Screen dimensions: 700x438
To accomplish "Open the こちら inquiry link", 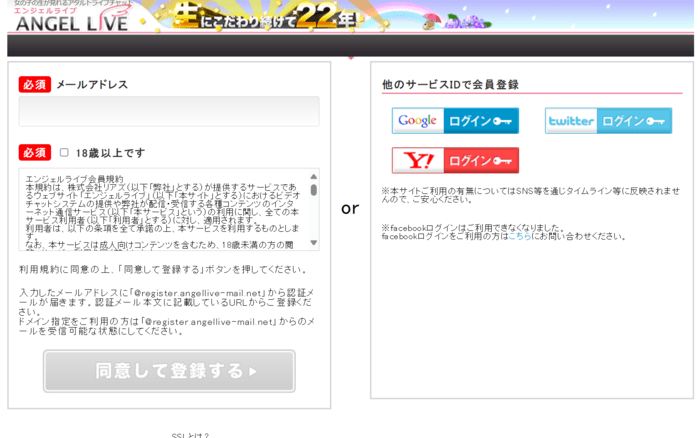I will tap(520, 236).
